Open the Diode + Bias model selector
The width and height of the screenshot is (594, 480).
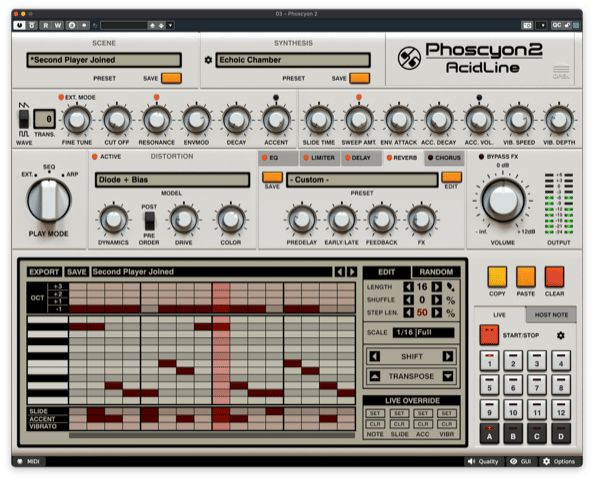coord(172,180)
